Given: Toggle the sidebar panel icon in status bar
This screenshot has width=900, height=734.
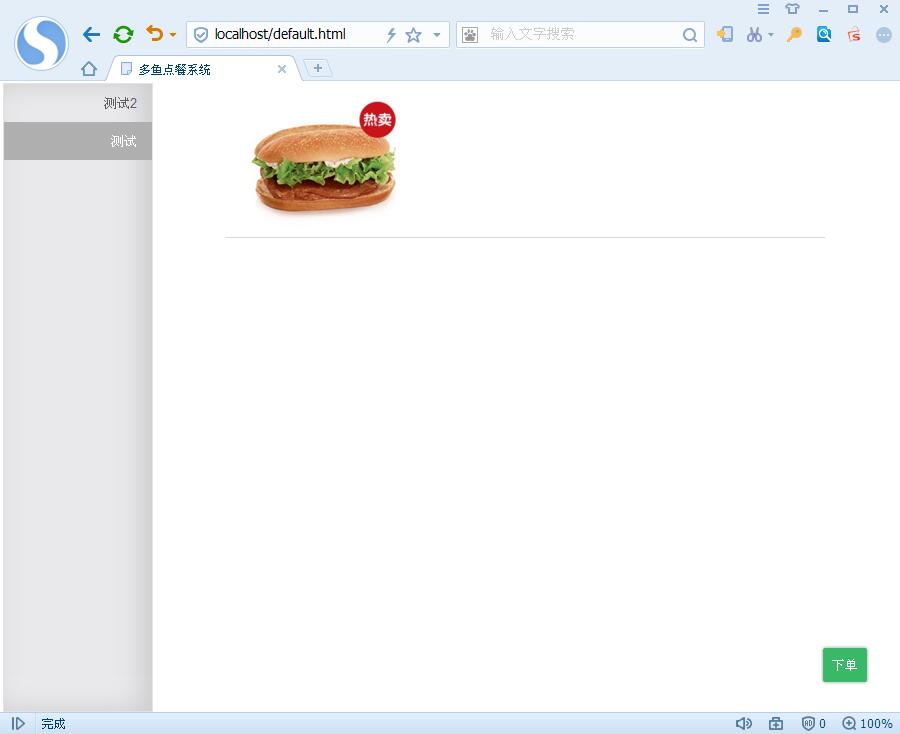Looking at the screenshot, I should coord(18,724).
